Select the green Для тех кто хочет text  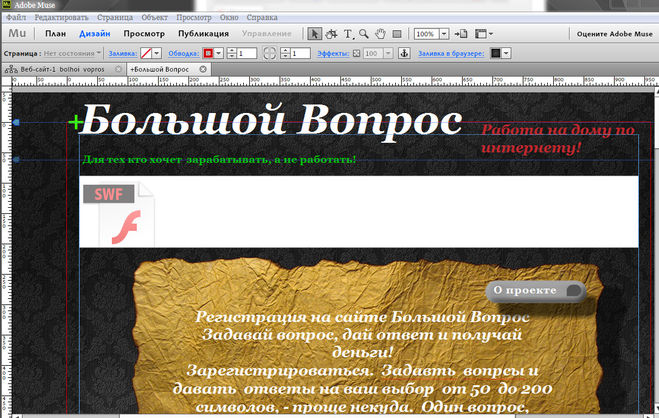pyautogui.click(x=219, y=159)
